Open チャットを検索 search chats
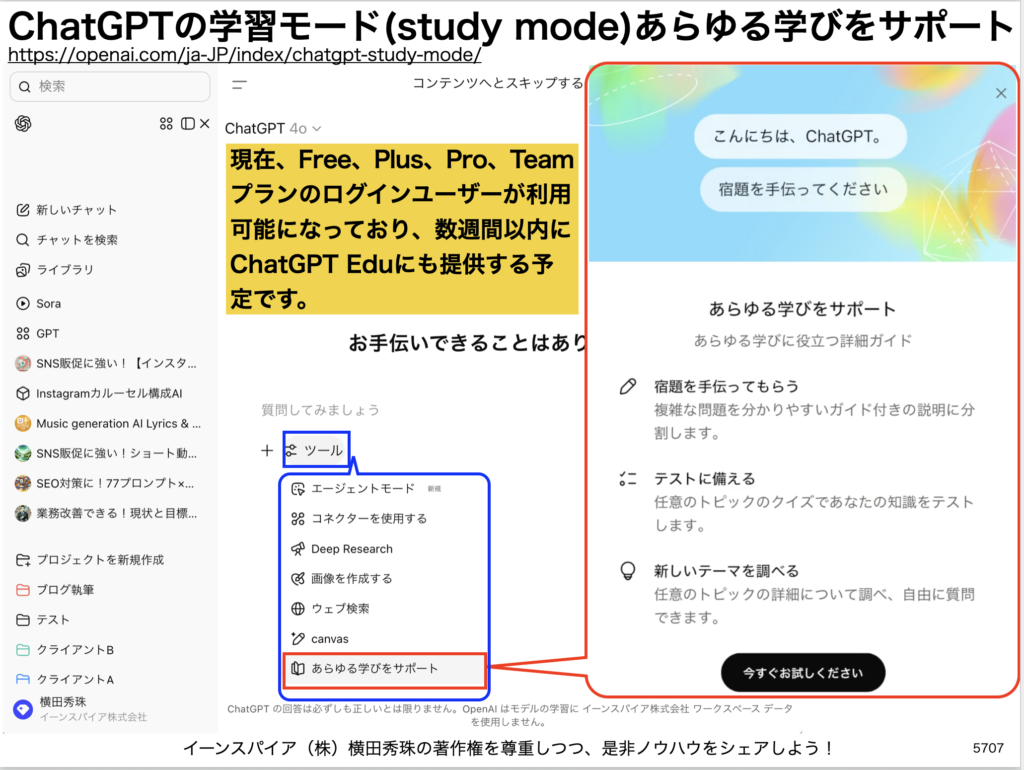Image resolution: width=1024 pixels, height=770 pixels. point(67,240)
